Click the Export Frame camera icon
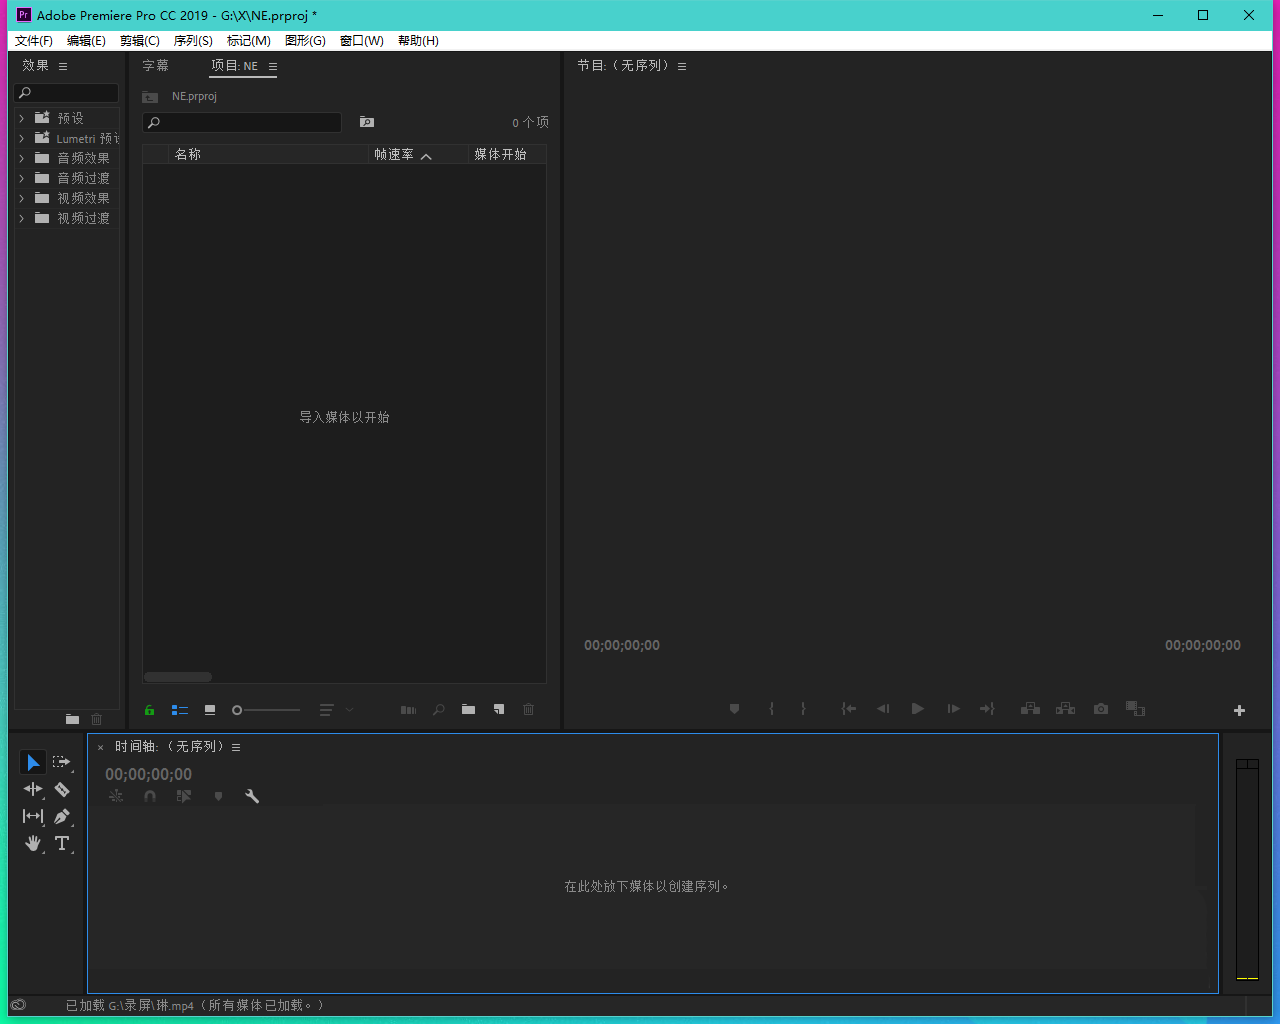 [x=1101, y=709]
